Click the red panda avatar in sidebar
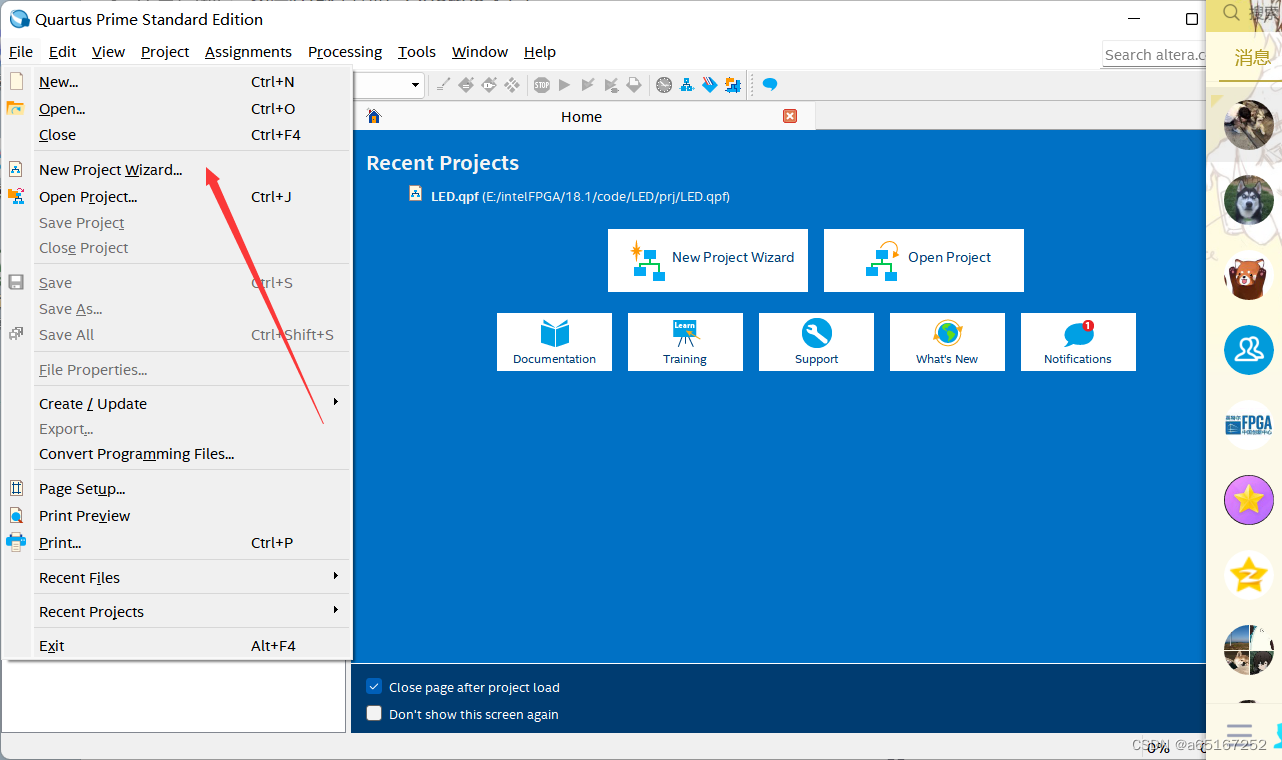This screenshot has height=760, width=1282. coord(1248,275)
